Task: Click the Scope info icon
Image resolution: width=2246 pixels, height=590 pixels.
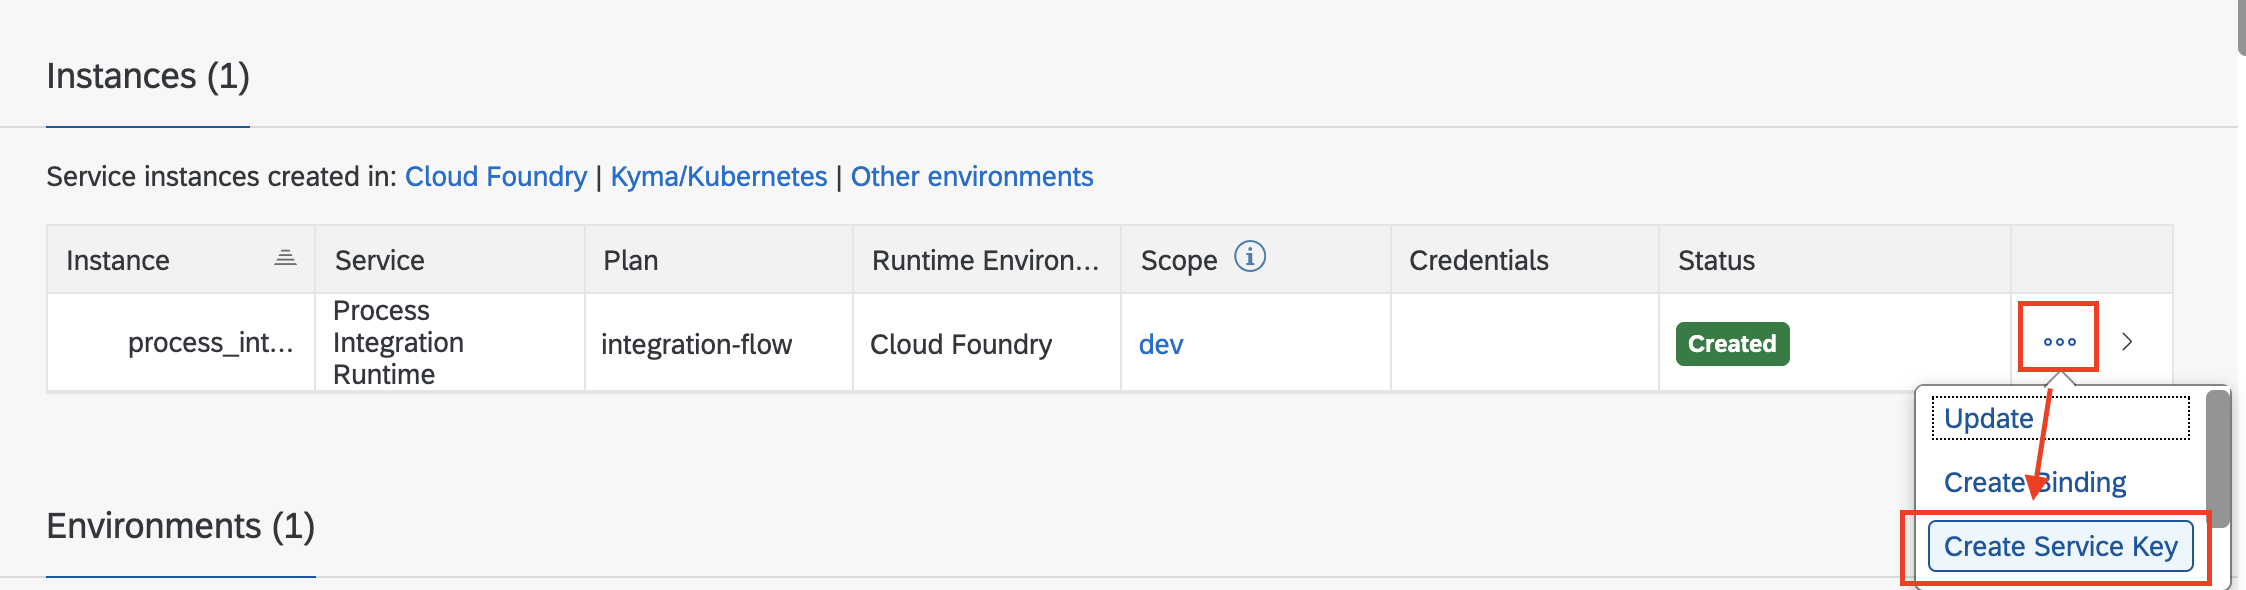Action: click(x=1249, y=257)
